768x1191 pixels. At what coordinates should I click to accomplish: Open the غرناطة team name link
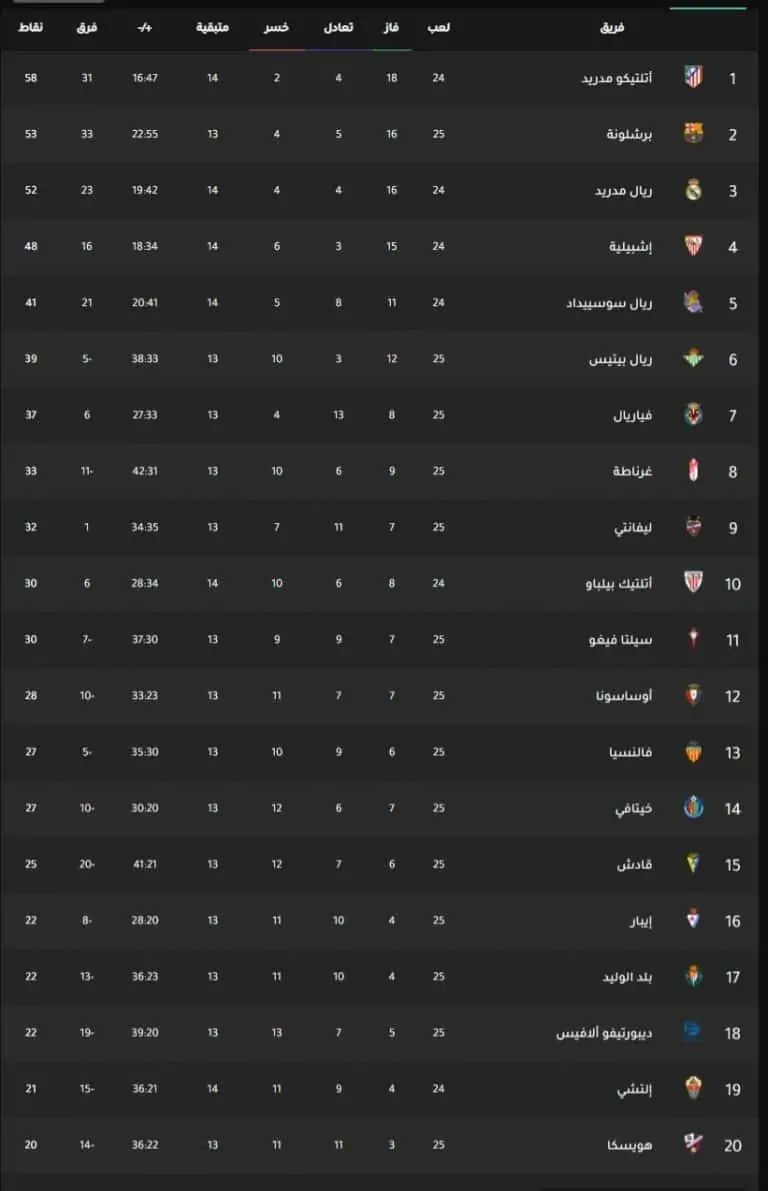633,471
